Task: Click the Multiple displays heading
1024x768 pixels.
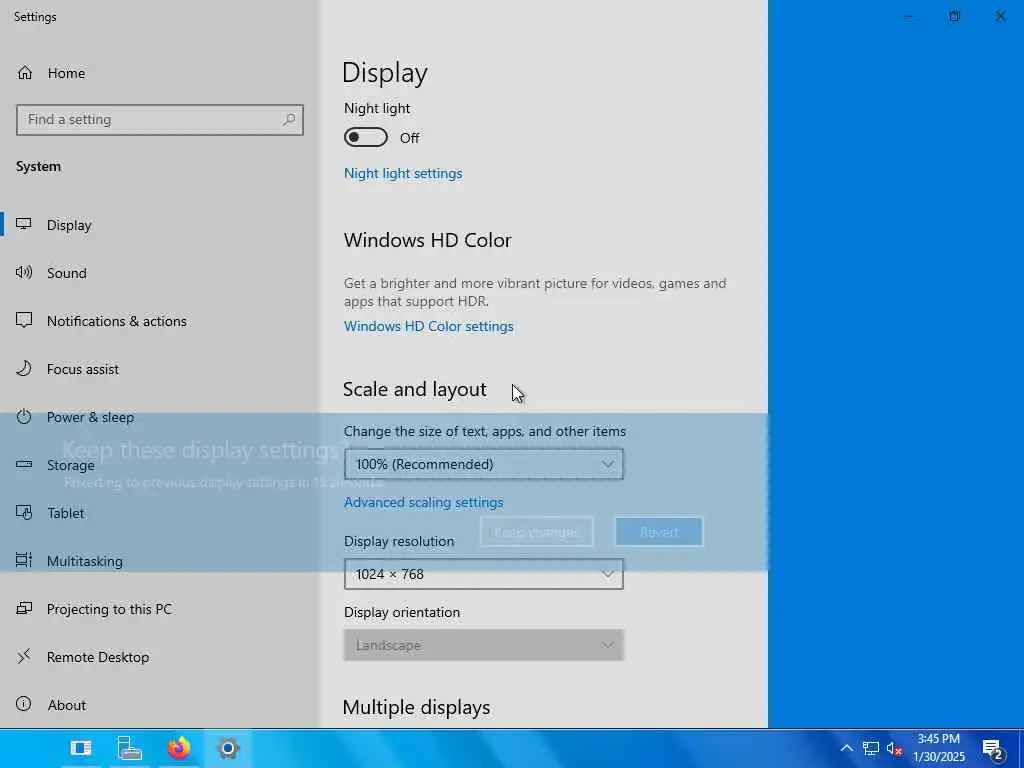Action: pos(416,707)
